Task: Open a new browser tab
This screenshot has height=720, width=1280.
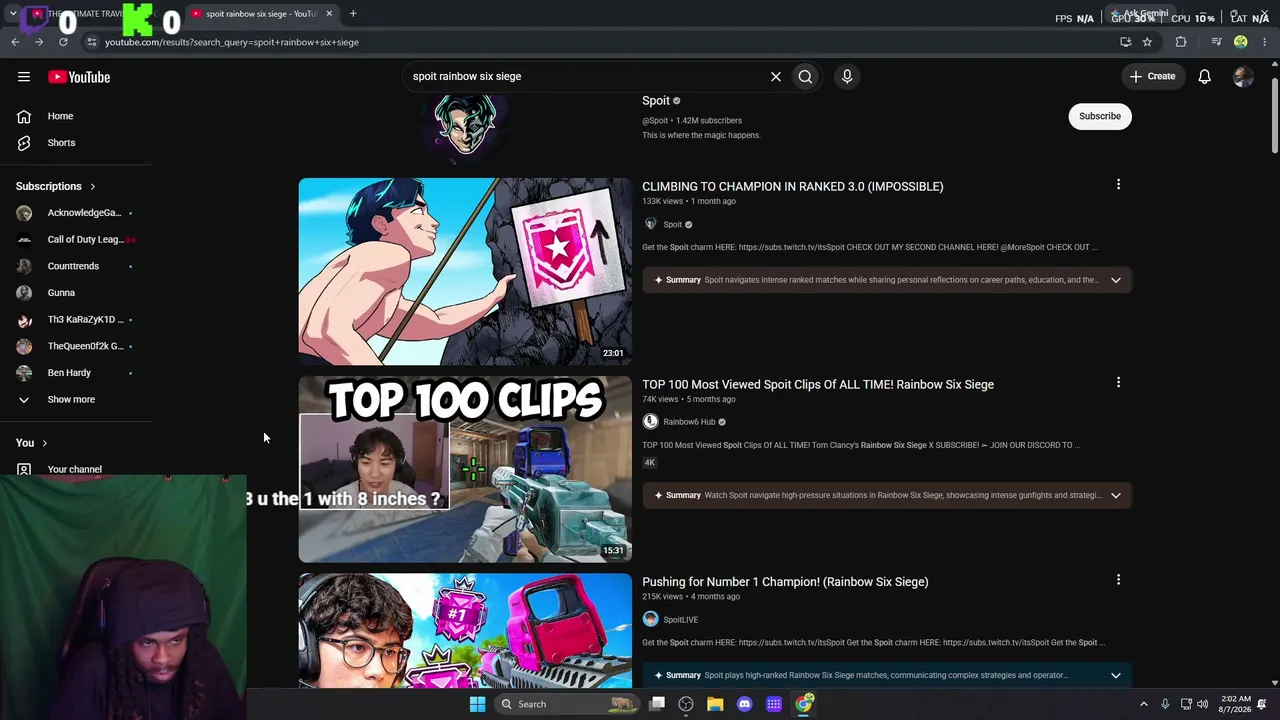Action: (x=353, y=14)
